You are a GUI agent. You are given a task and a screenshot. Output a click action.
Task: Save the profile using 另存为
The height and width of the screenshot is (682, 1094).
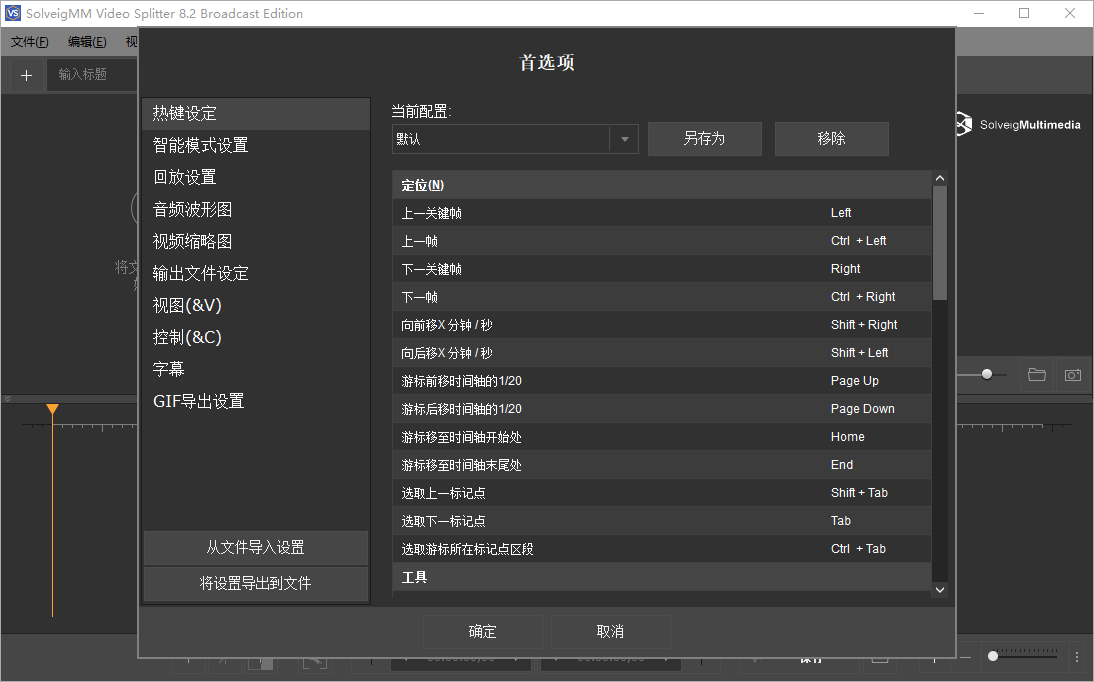pos(704,138)
